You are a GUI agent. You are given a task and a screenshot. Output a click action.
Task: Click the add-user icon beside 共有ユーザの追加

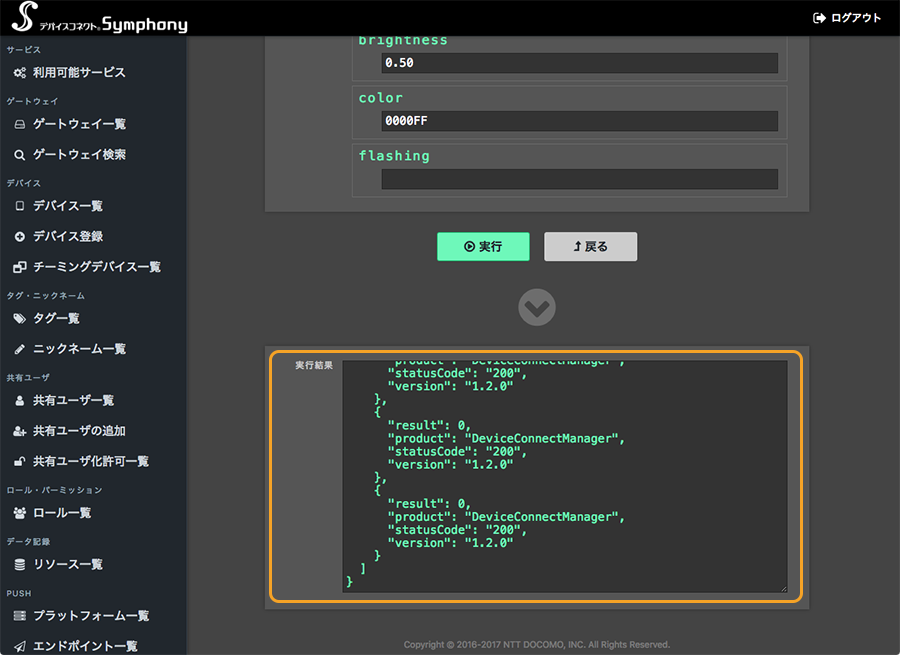point(20,431)
